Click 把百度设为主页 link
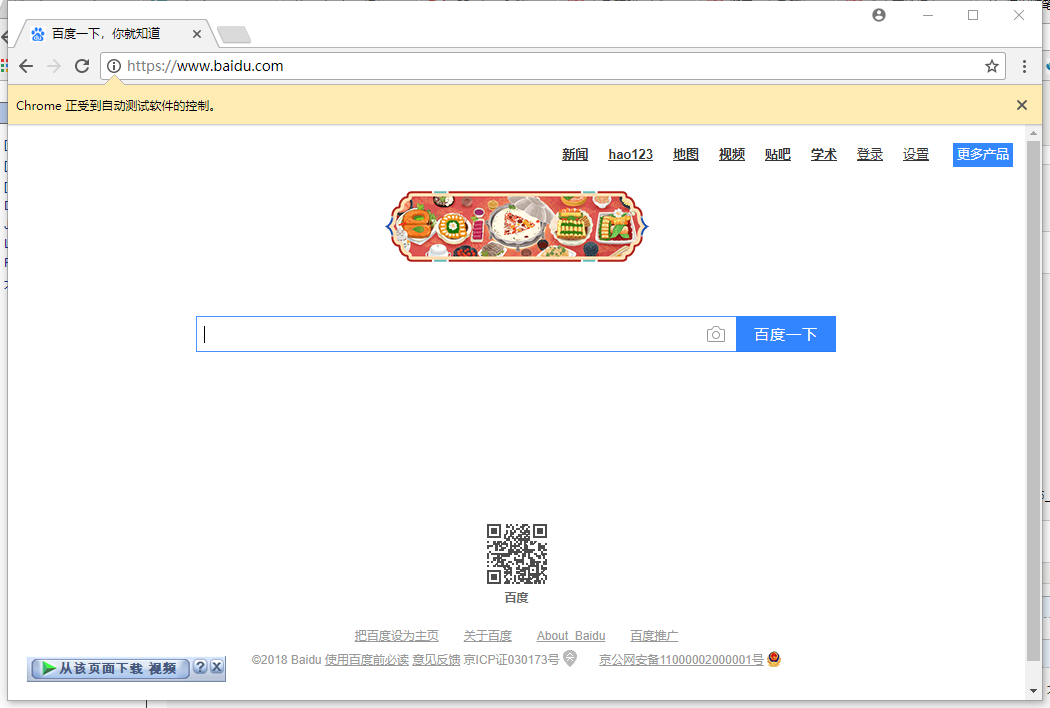1050x708 pixels. click(x=396, y=636)
